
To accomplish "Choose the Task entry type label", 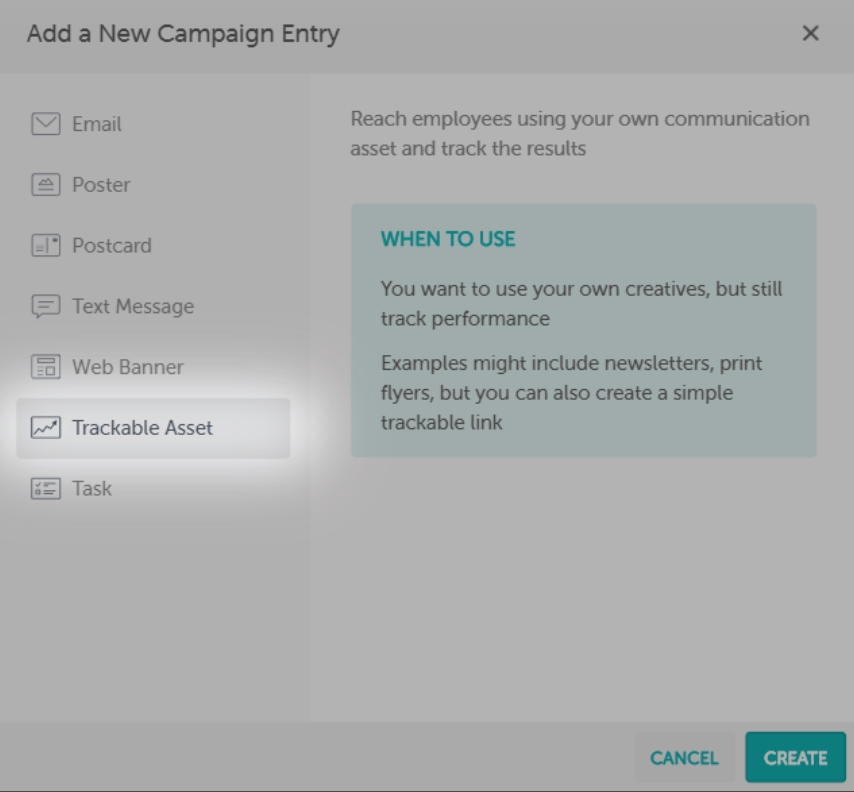I will (x=92, y=489).
